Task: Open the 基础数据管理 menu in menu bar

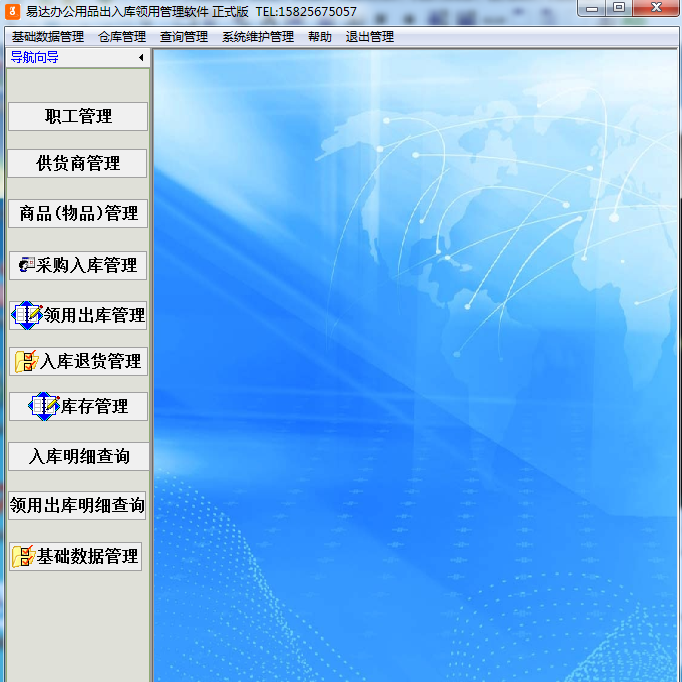Action: [x=48, y=37]
